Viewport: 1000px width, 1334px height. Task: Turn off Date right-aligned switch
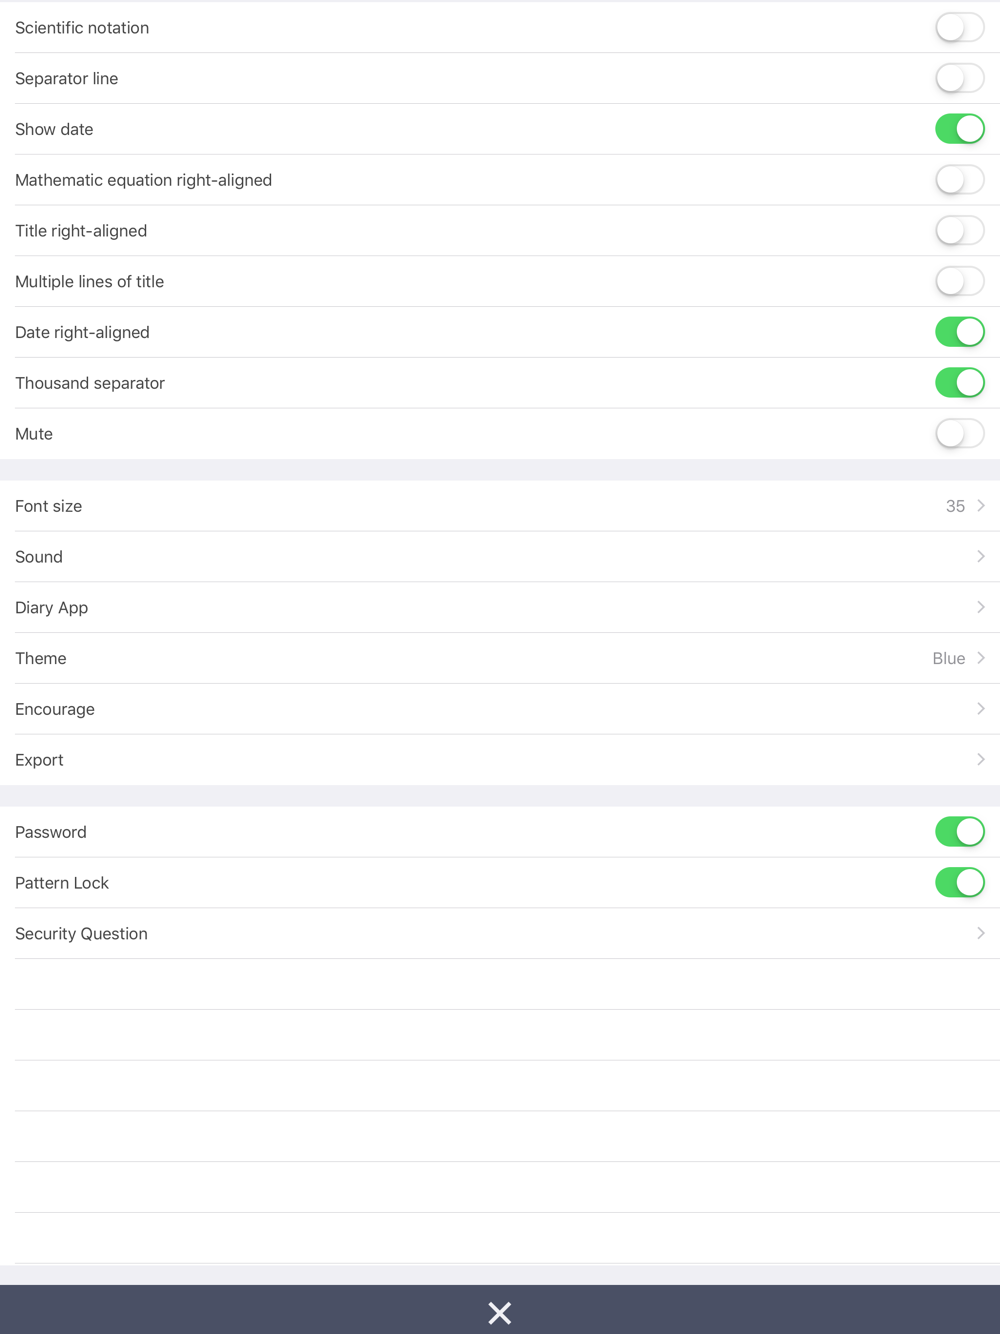(x=959, y=332)
